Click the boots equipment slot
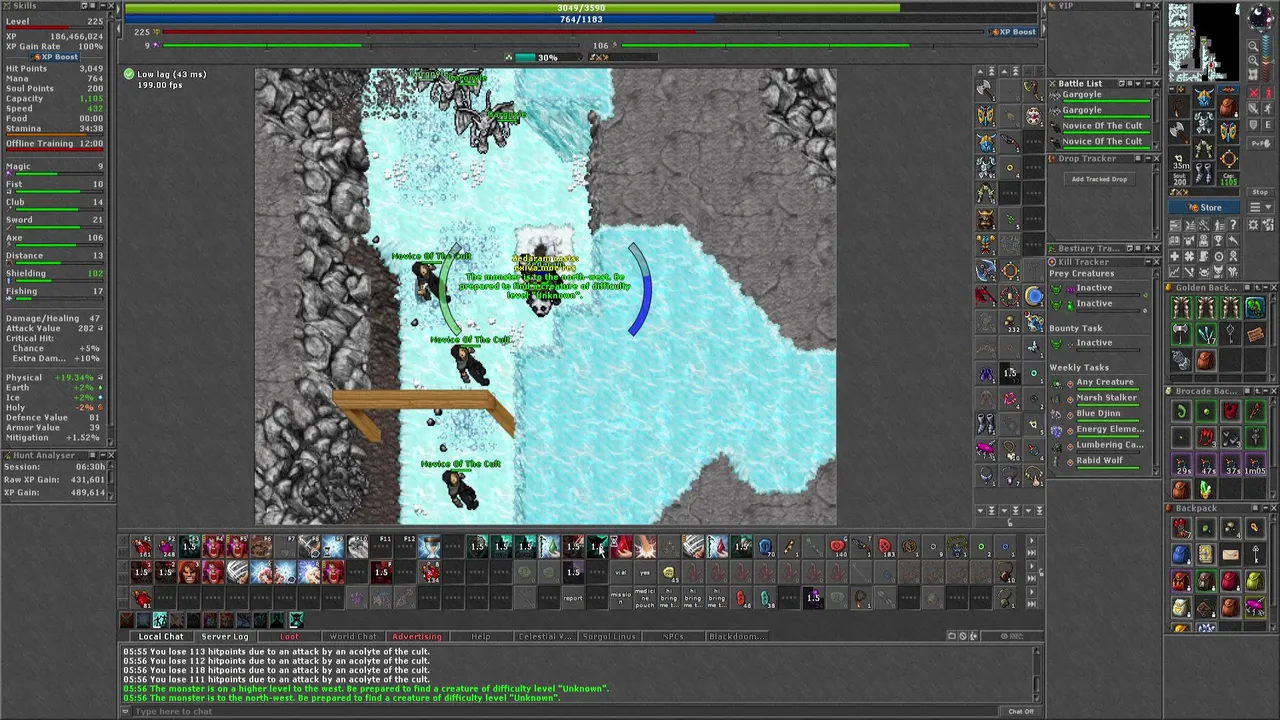This screenshot has height=720, width=1280. pyautogui.click(x=1202, y=174)
